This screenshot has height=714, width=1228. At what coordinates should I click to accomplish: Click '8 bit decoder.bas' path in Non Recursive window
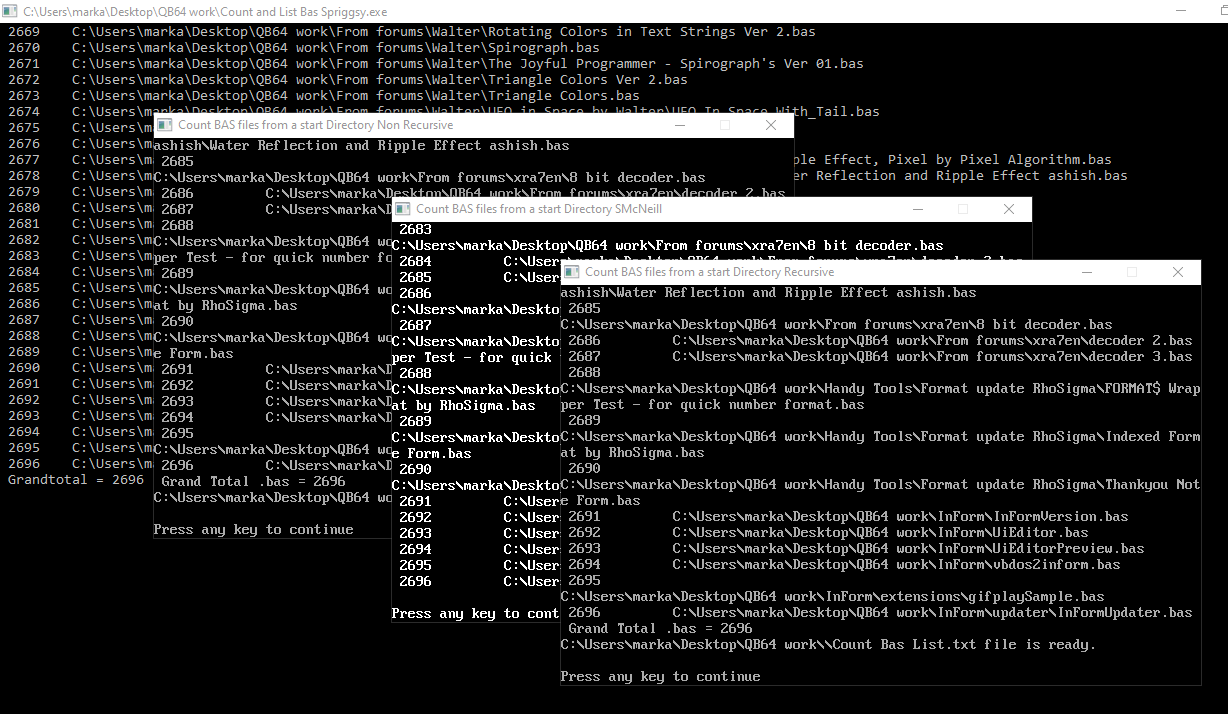pos(429,177)
